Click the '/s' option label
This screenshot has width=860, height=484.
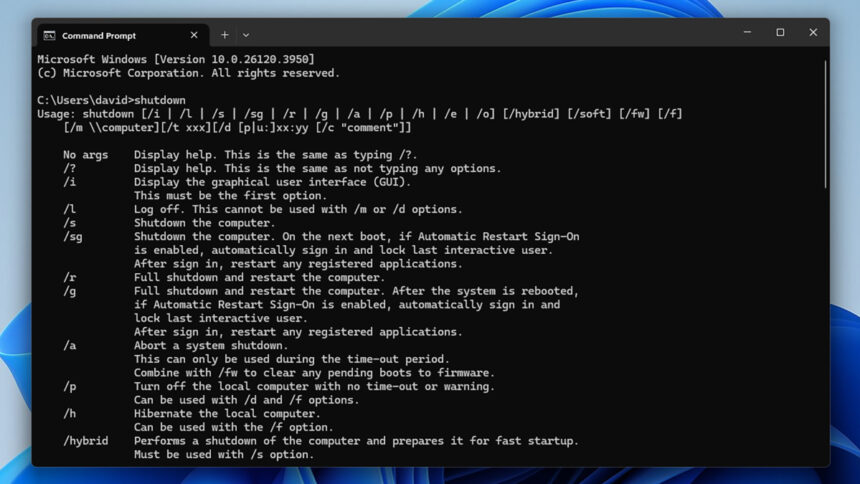point(70,223)
